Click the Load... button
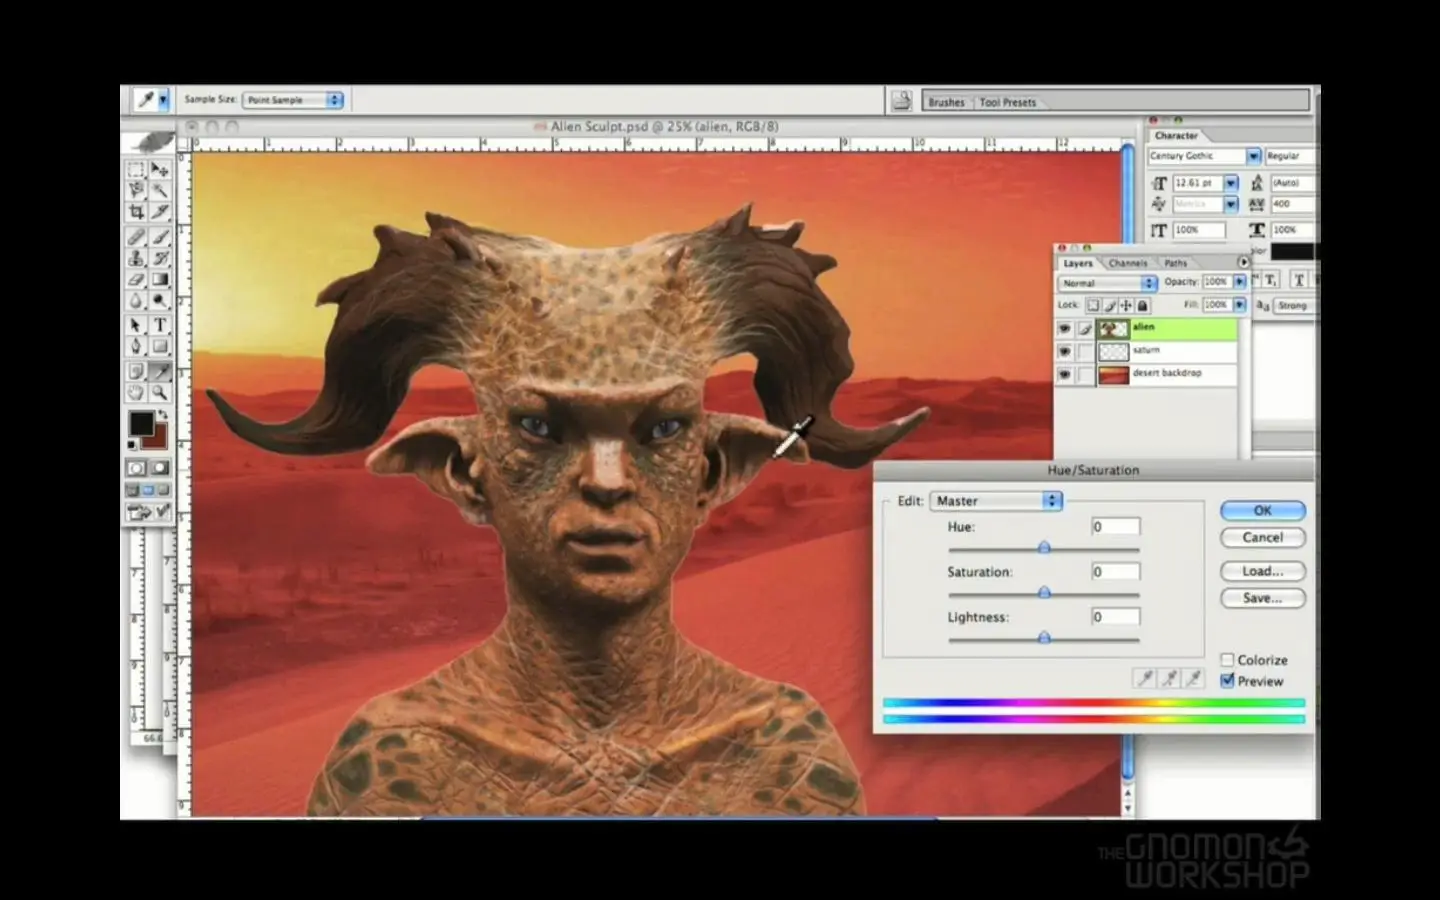 click(x=1263, y=571)
